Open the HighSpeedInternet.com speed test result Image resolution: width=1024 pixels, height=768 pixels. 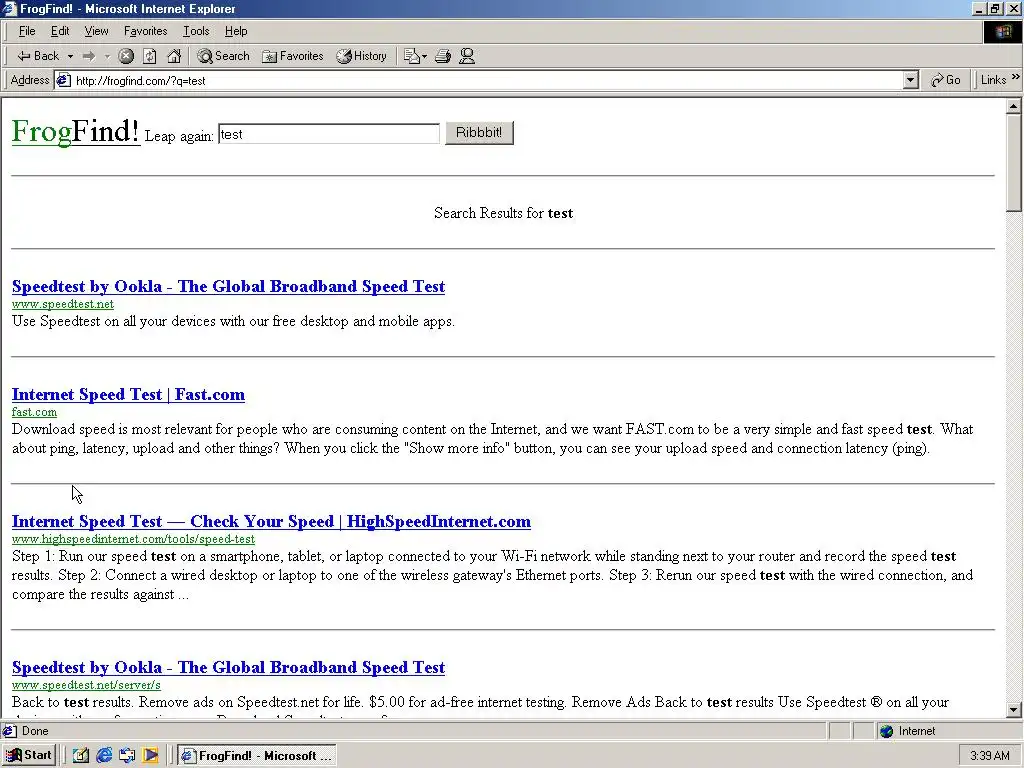click(x=271, y=521)
